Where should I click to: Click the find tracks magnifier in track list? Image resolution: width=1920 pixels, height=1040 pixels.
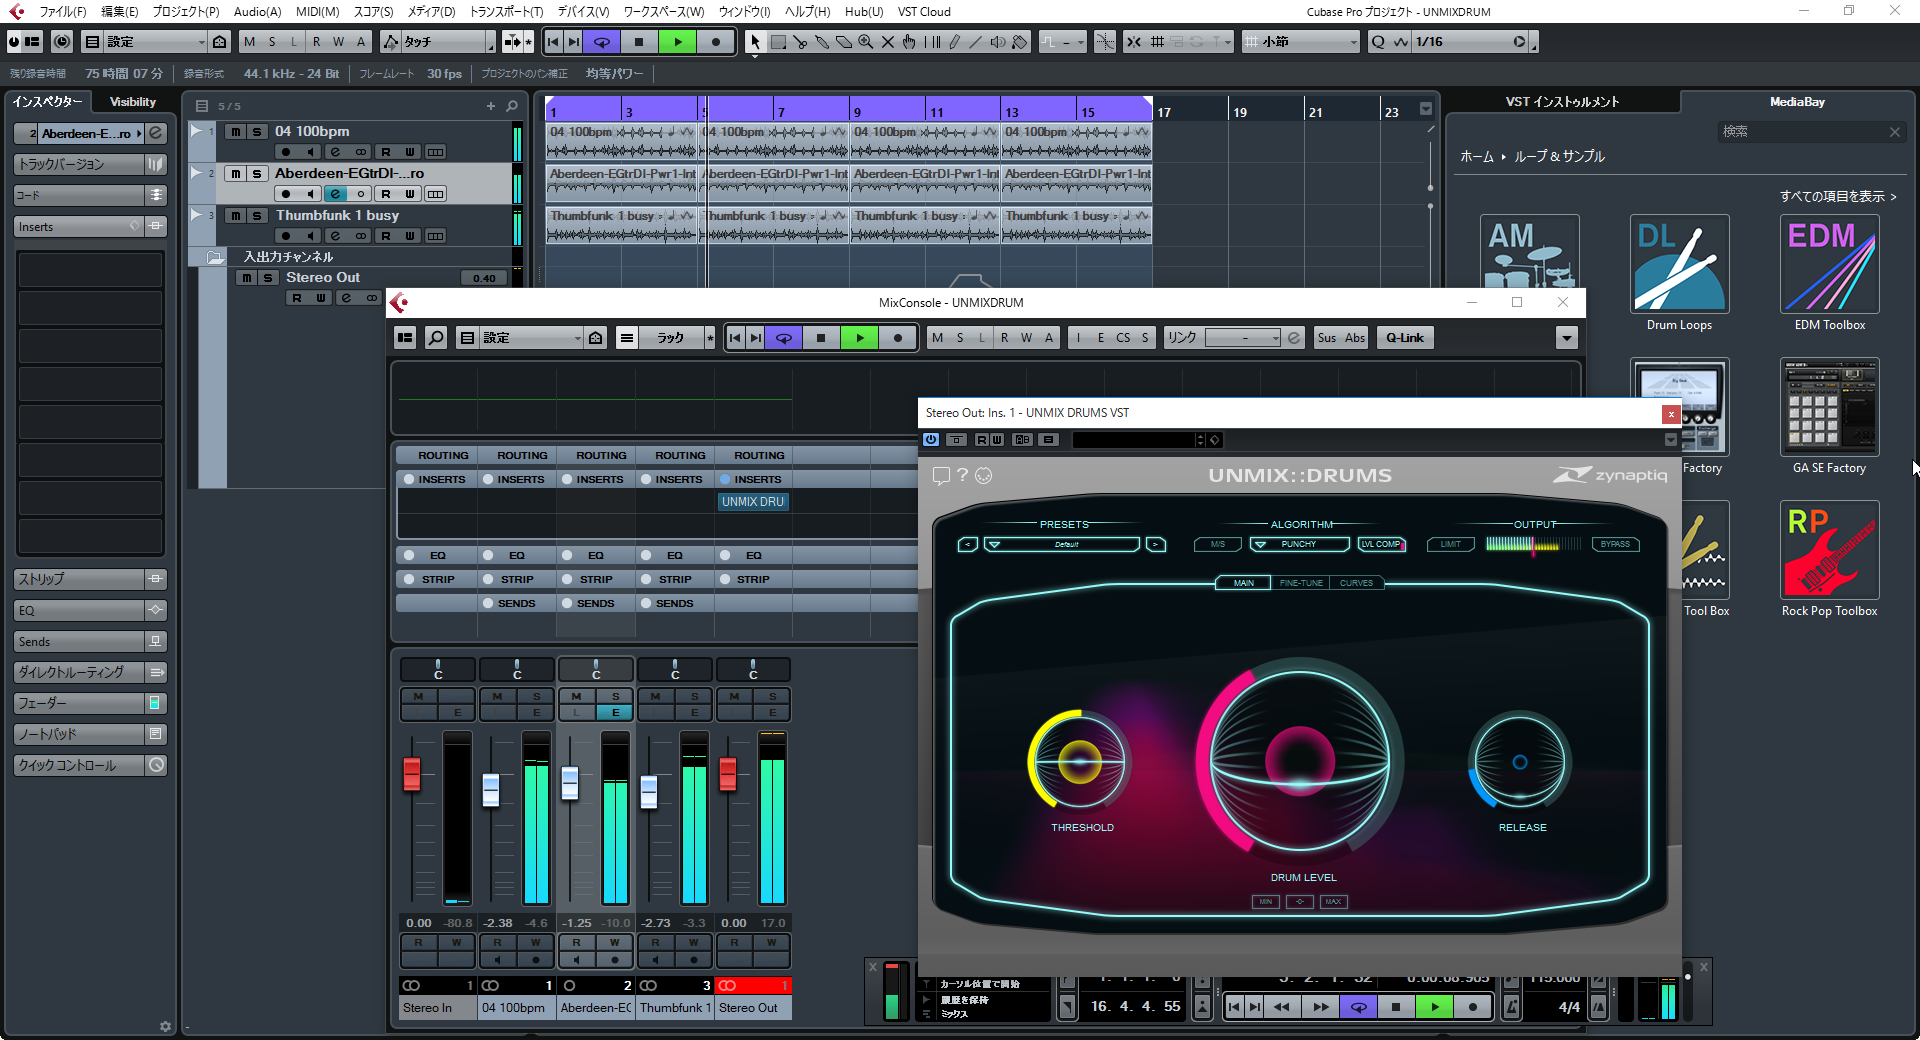pos(512,106)
